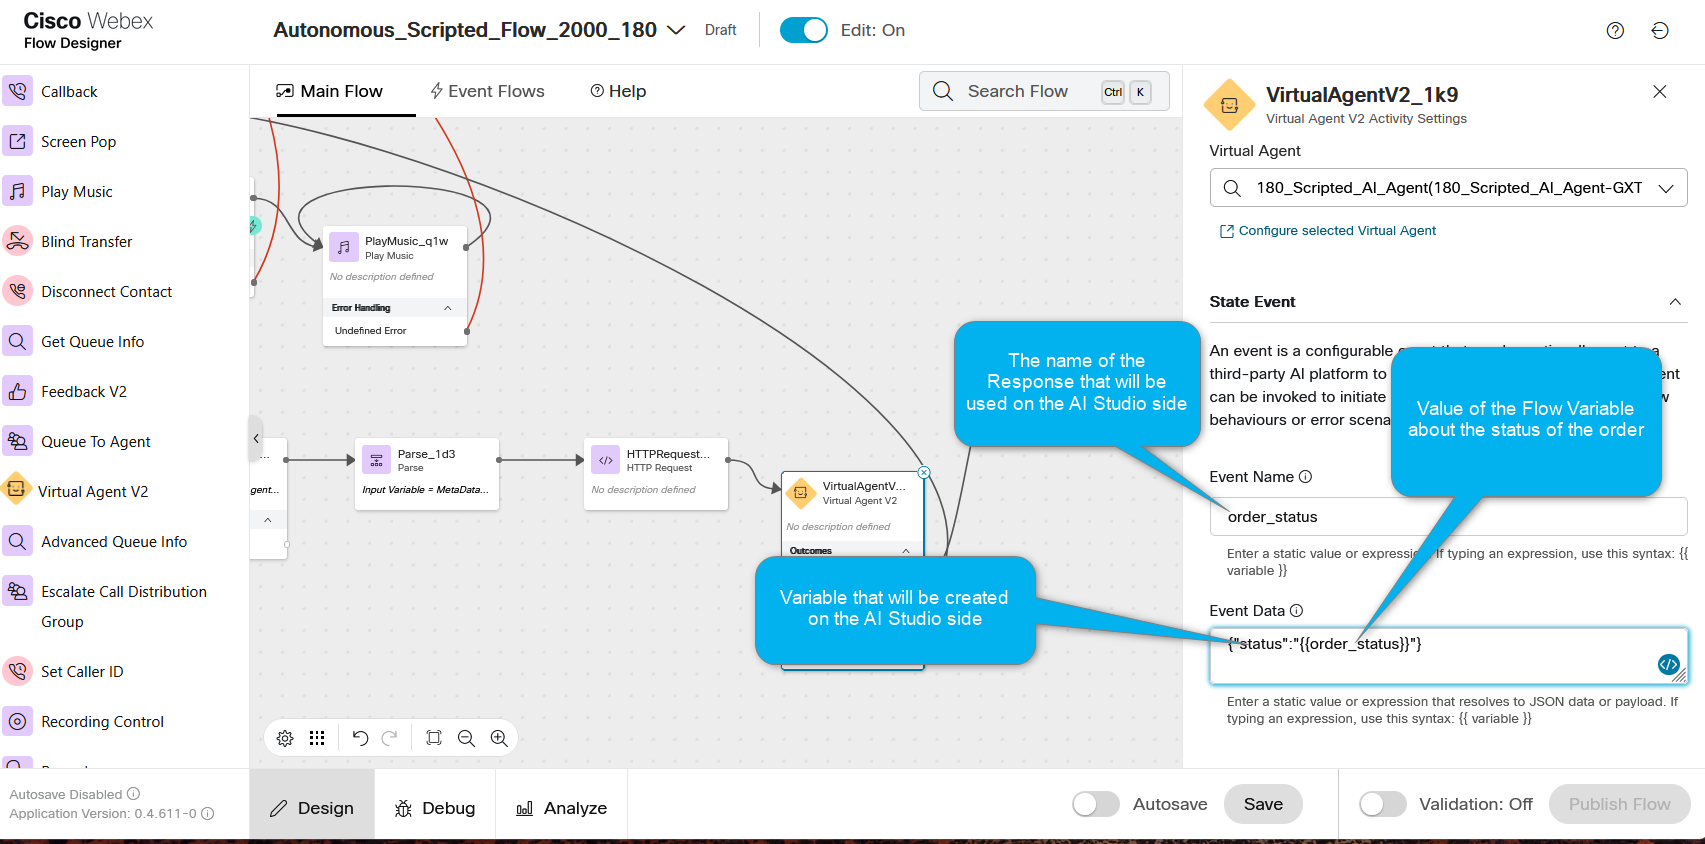The image size is (1705, 844).
Task: Open expression editor icon in Event Data field
Action: tap(1668, 664)
